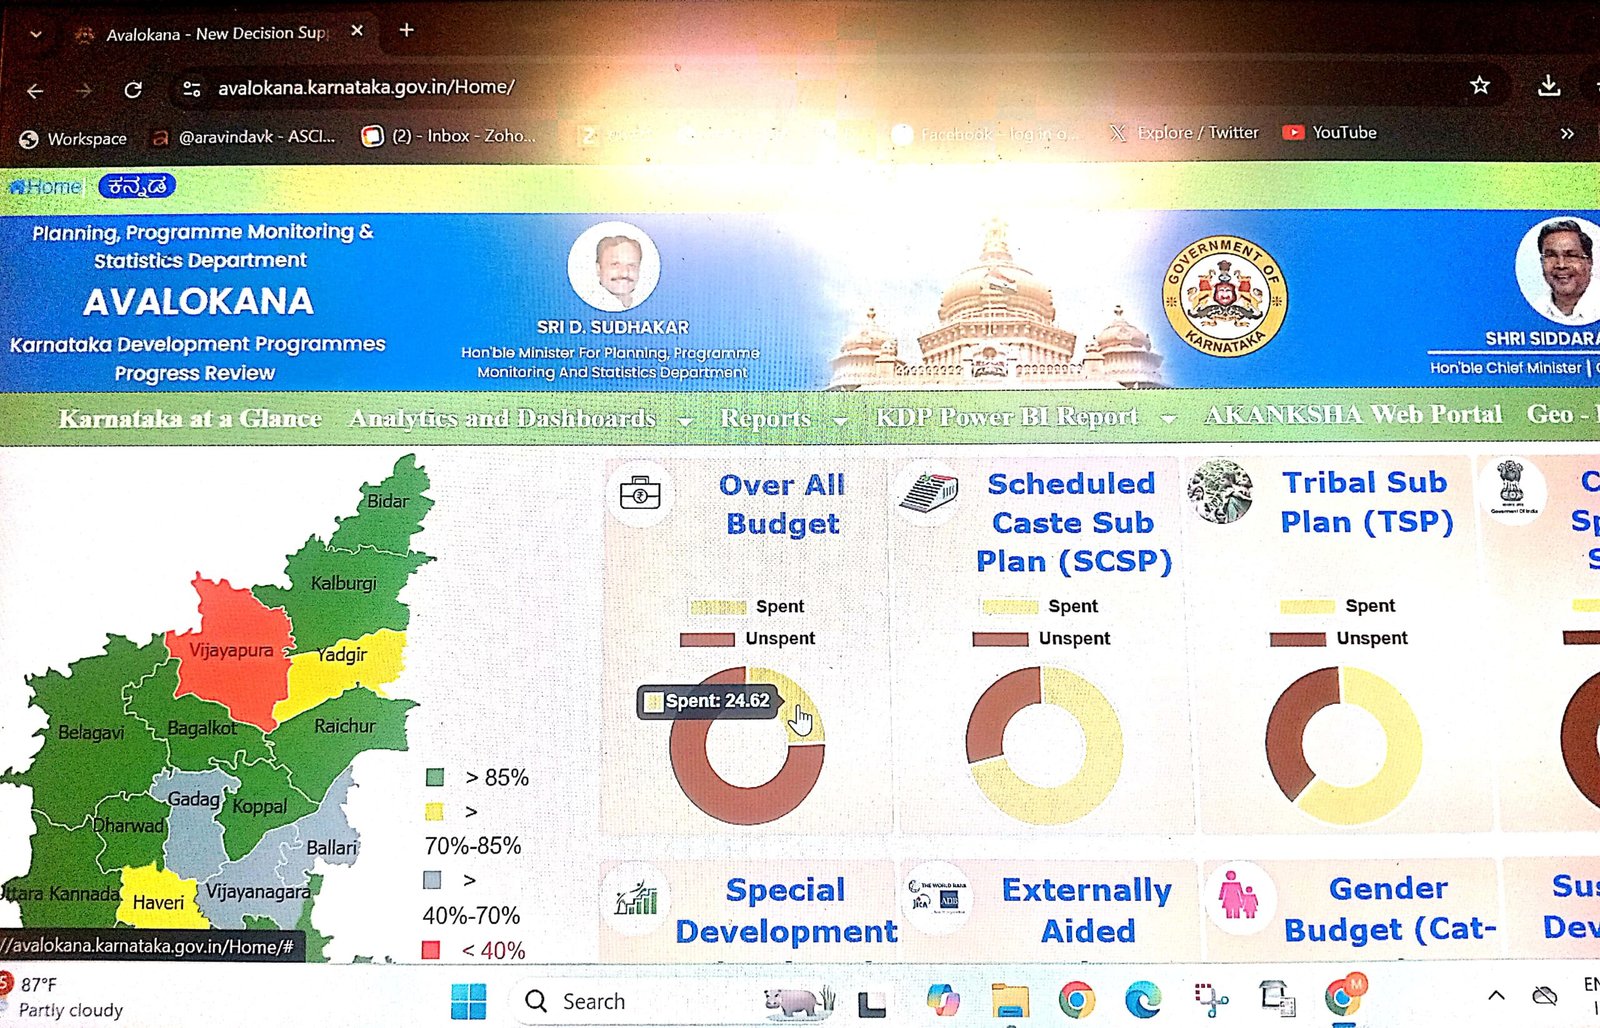Reload the page with refresh icon
This screenshot has height=1028, width=1600.
[133, 90]
